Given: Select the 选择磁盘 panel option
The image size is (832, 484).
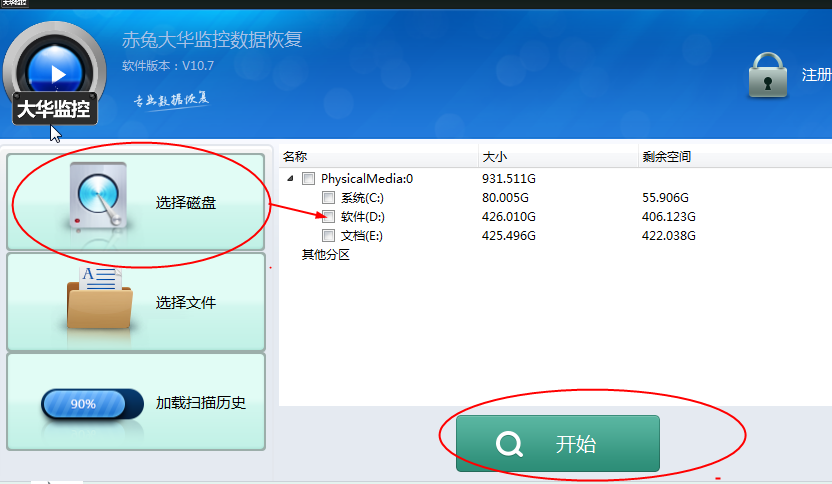Looking at the screenshot, I should point(136,202).
